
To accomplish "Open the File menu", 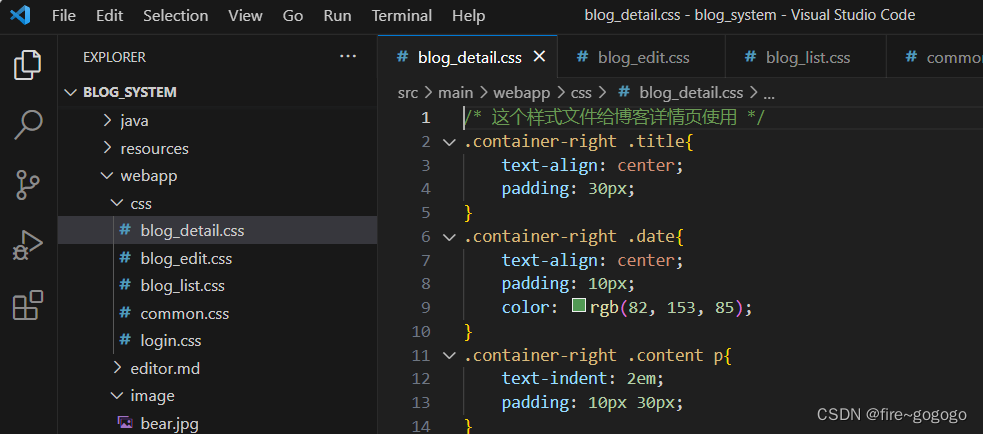I will [64, 16].
